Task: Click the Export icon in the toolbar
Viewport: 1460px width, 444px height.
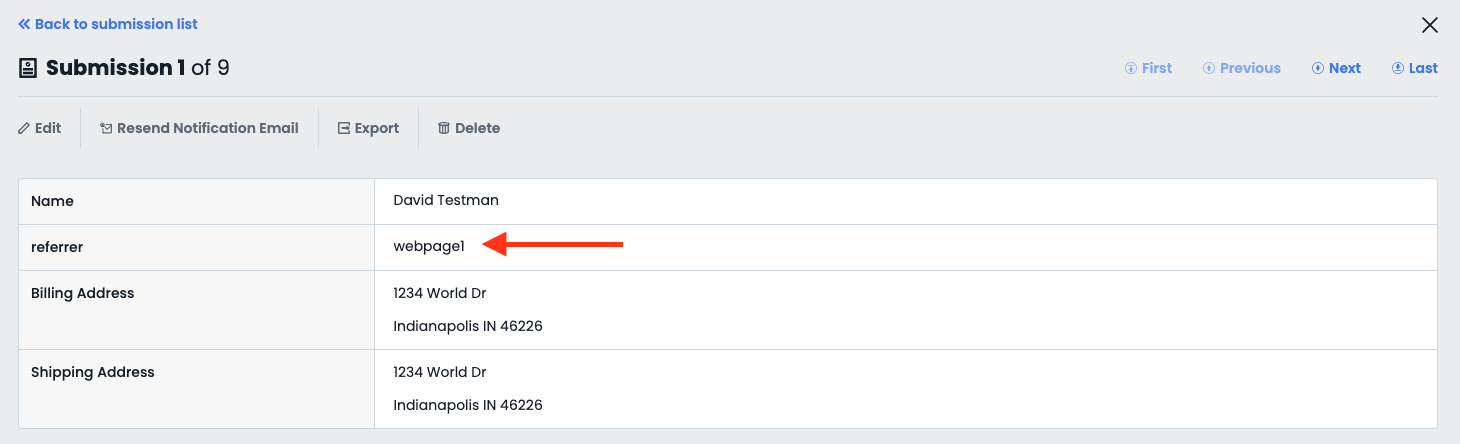Action: pos(344,128)
